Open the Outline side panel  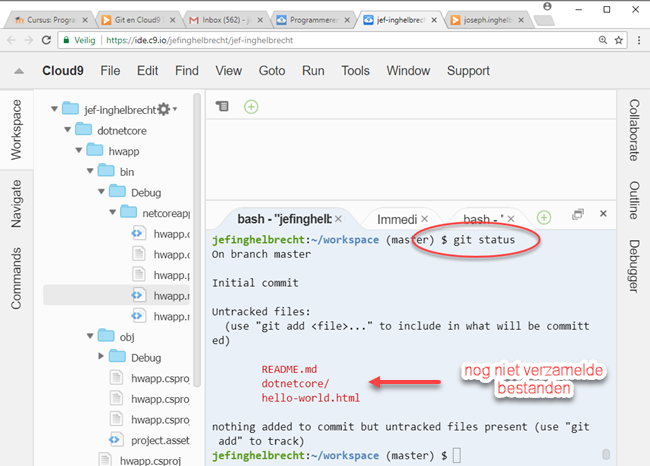coord(634,200)
